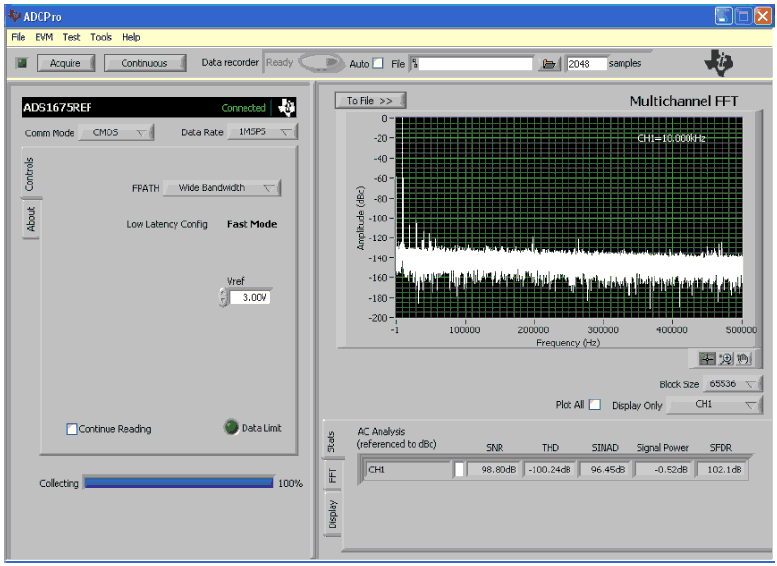Click the Fast Mode label

pyautogui.click(x=252, y=224)
